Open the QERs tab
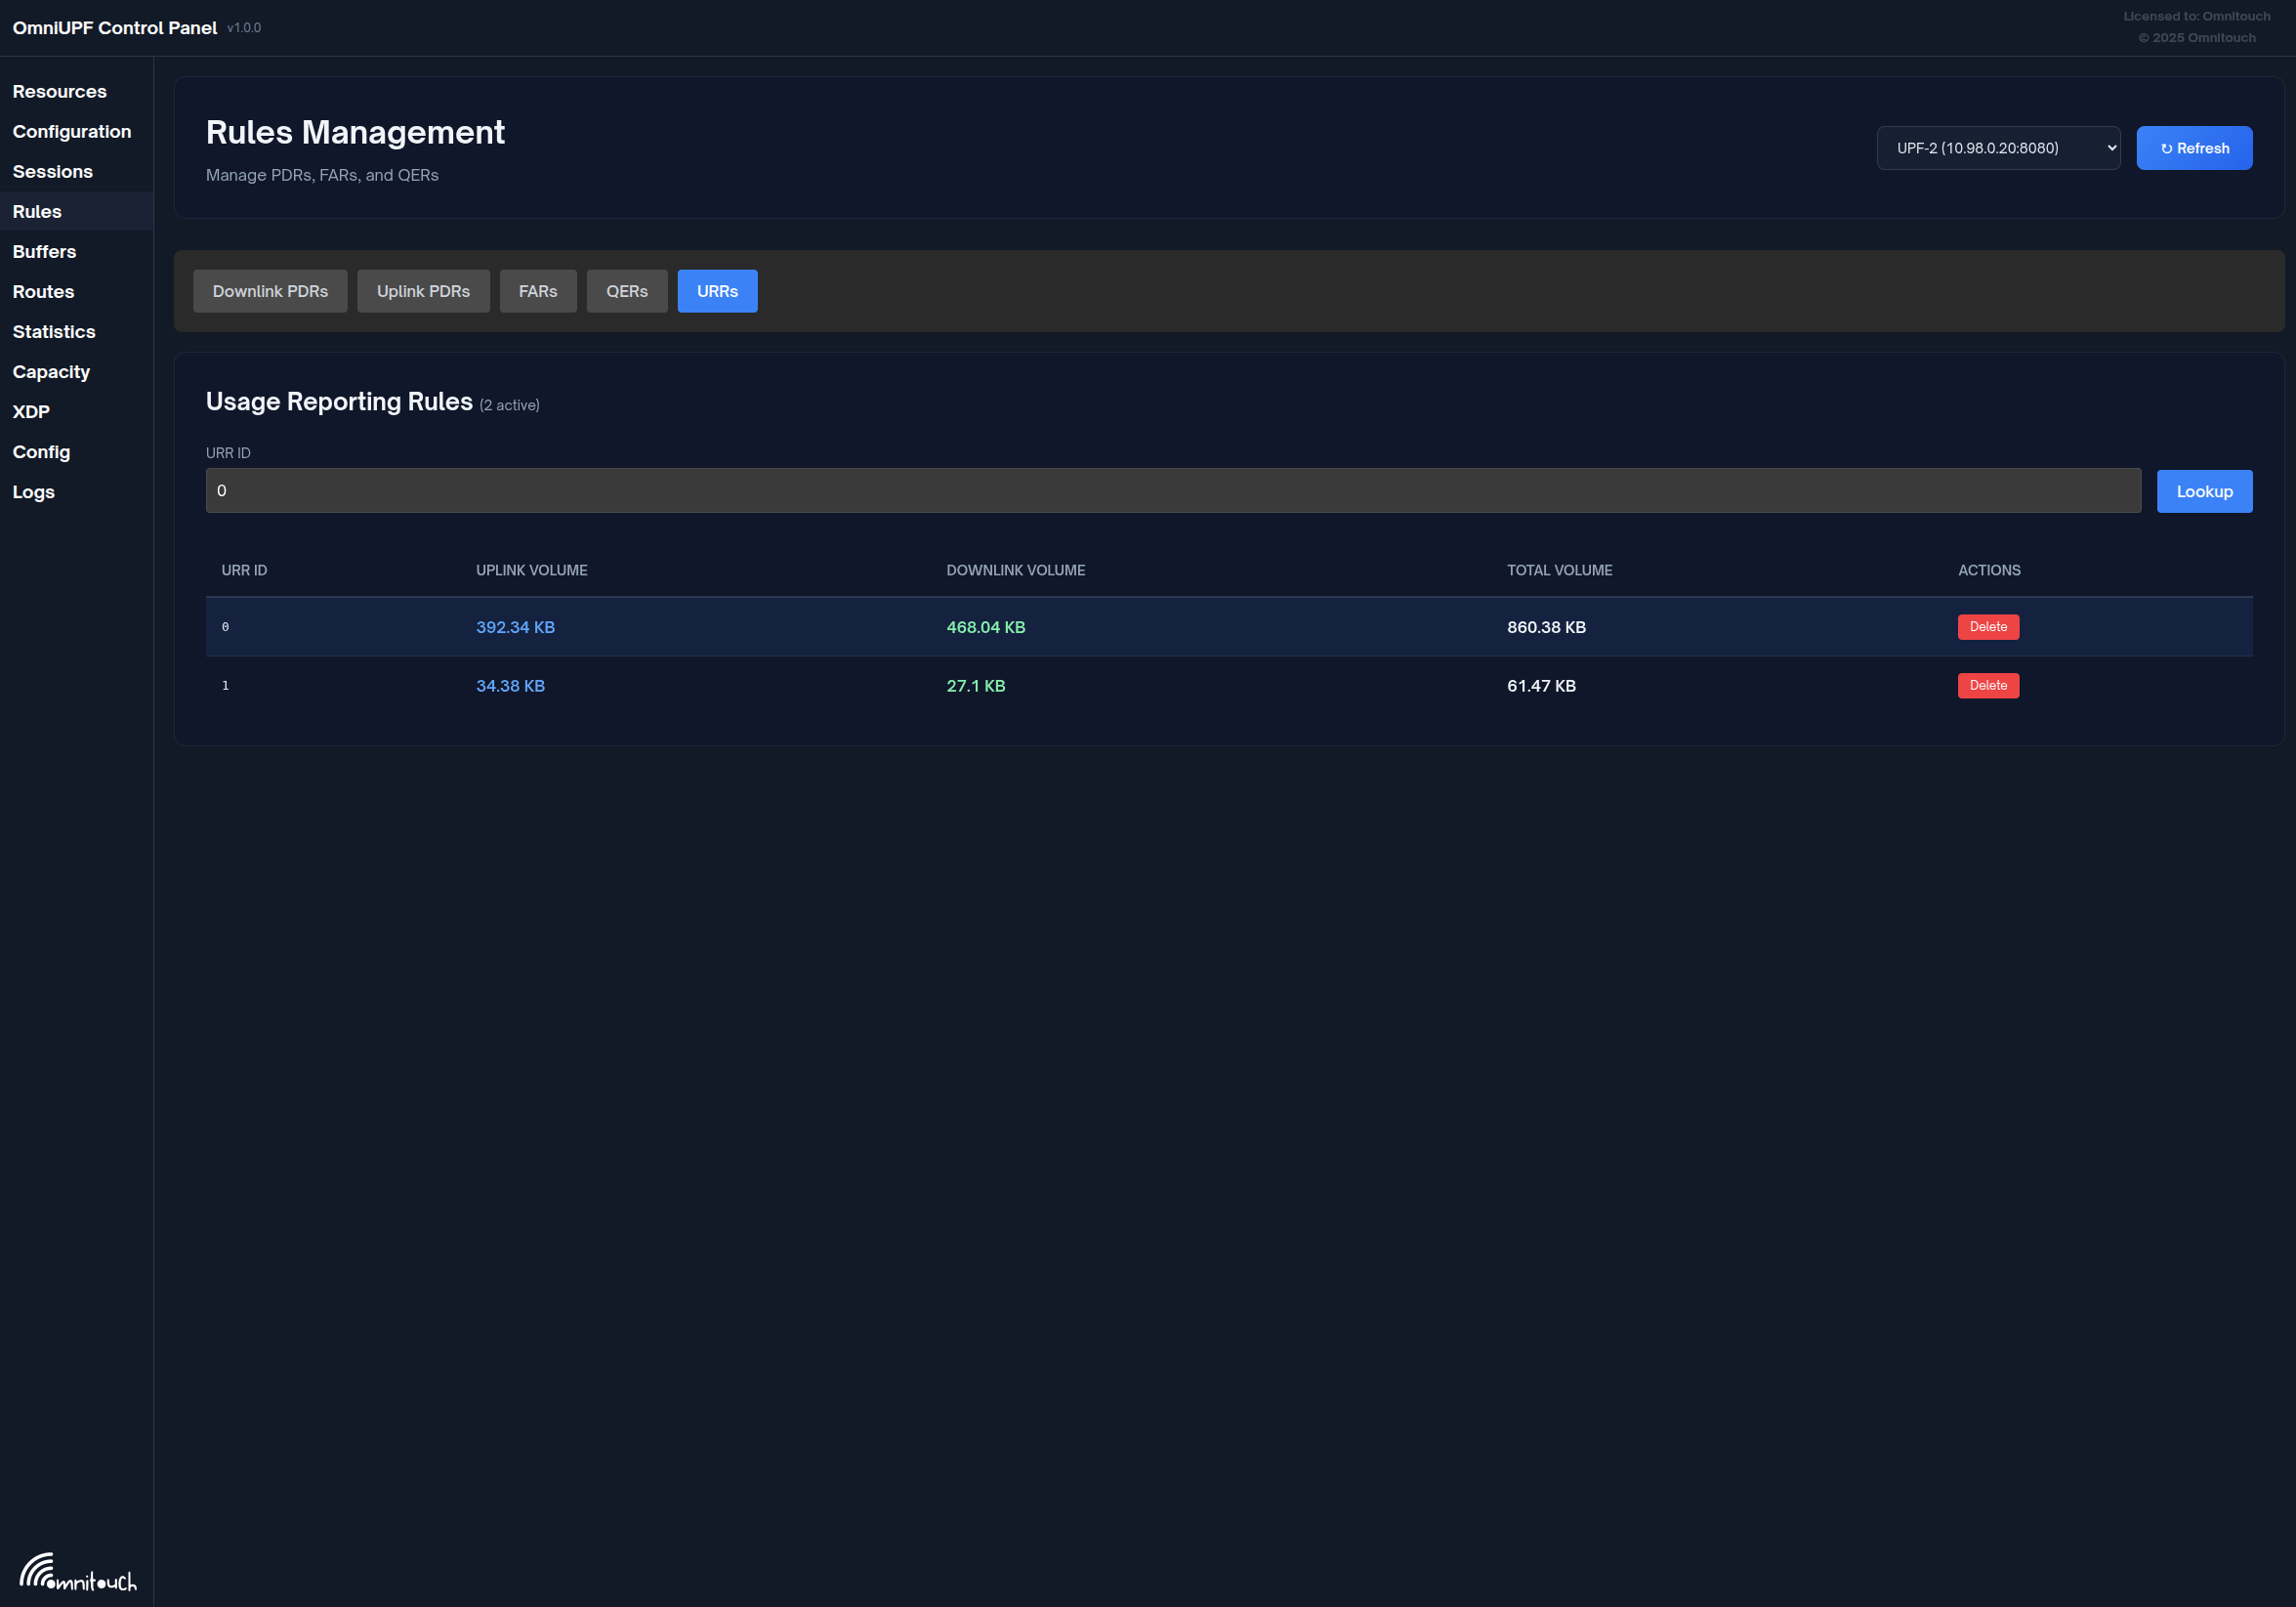 click(627, 291)
